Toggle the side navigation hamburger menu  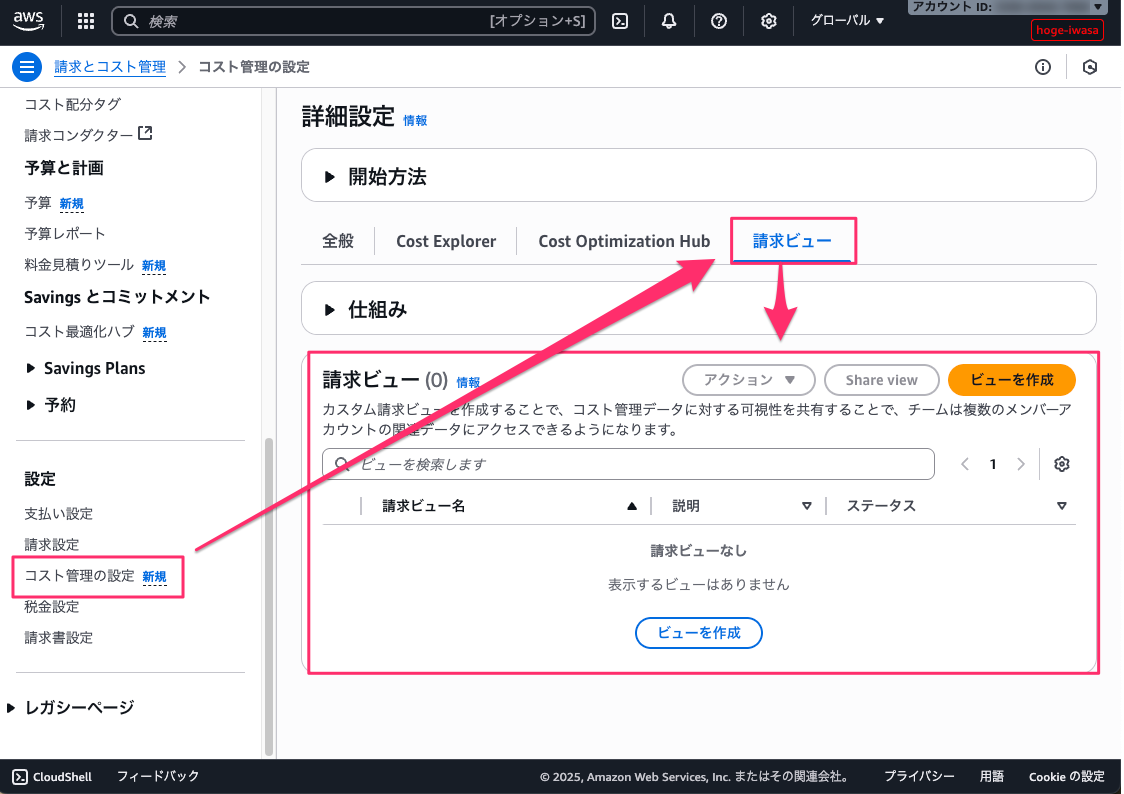click(x=27, y=67)
